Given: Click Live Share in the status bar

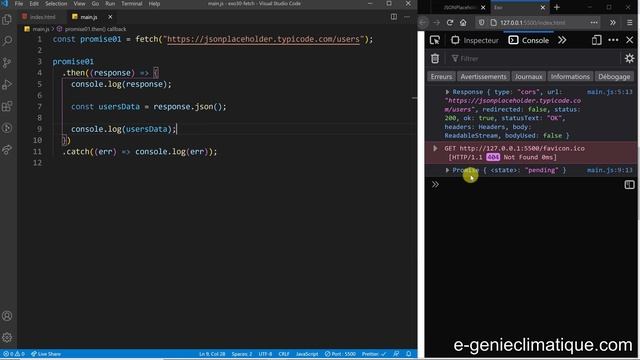Looking at the screenshot, I should pos(46,354).
